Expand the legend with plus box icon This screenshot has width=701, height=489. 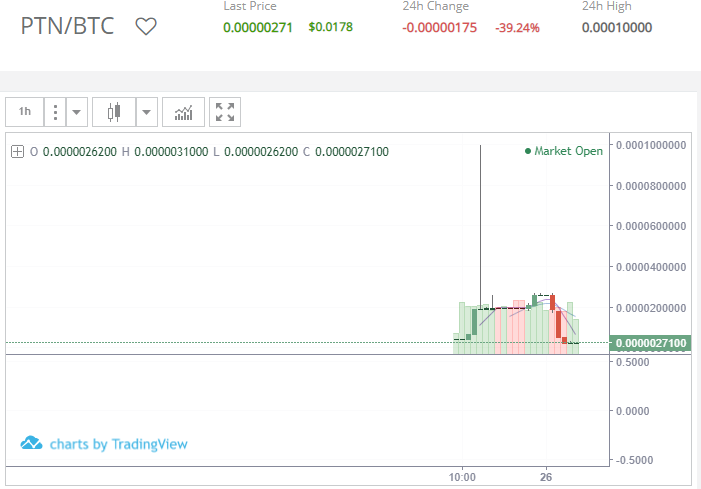(x=17, y=152)
